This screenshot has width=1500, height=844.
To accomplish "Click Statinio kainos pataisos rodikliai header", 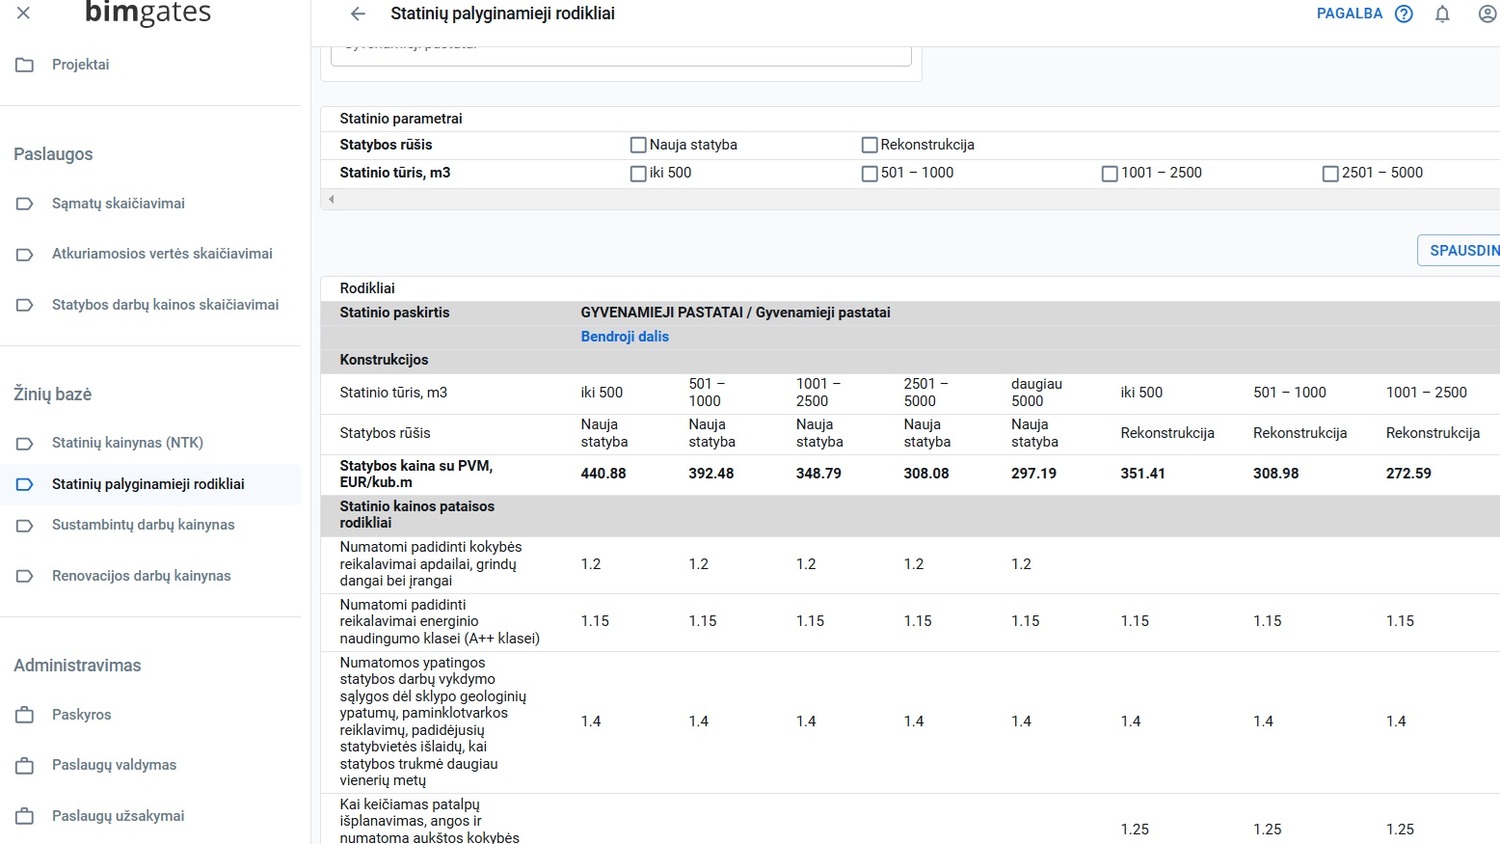I will pos(417,515).
